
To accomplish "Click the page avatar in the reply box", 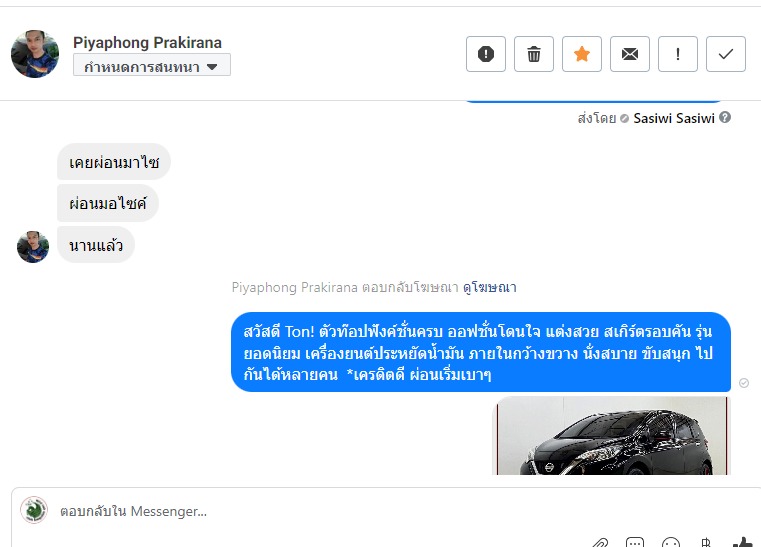I will pos(34,510).
